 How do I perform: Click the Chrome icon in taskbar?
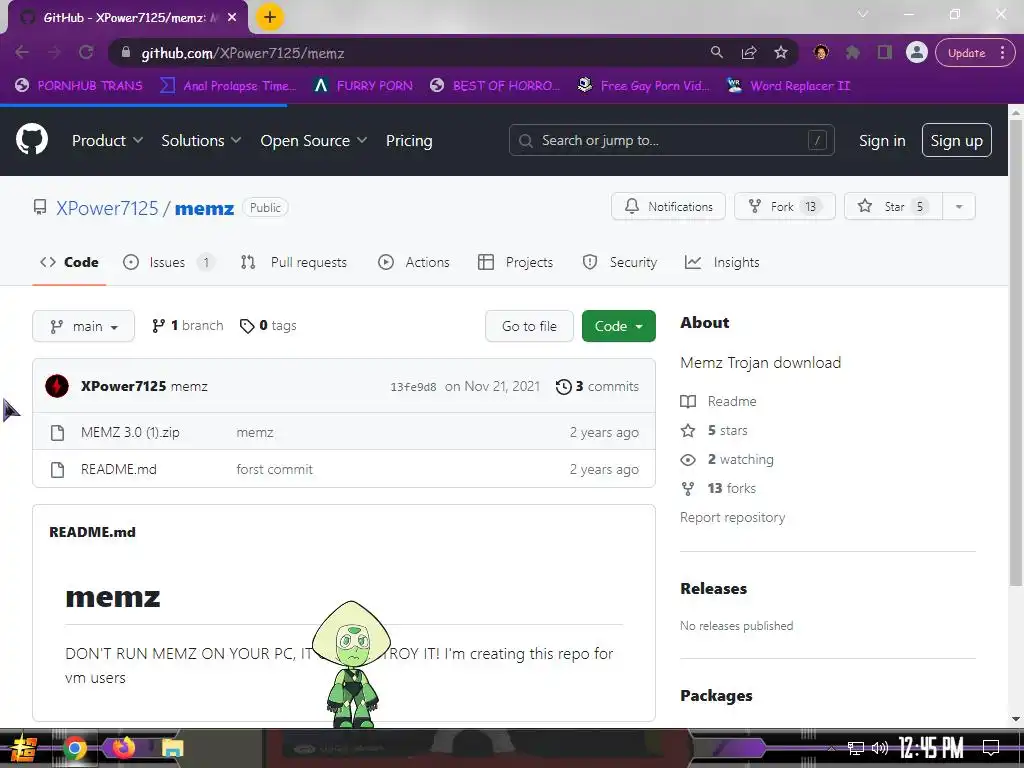point(74,748)
